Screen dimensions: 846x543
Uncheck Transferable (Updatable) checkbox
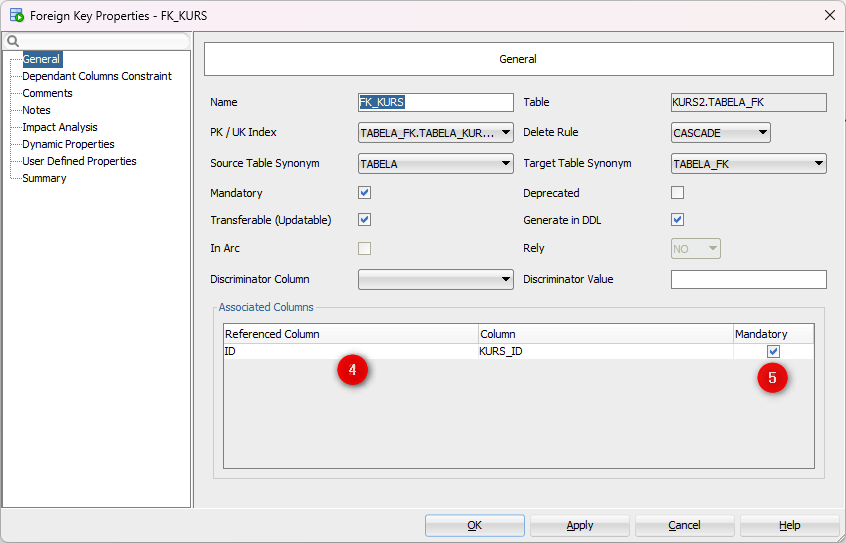coord(364,220)
